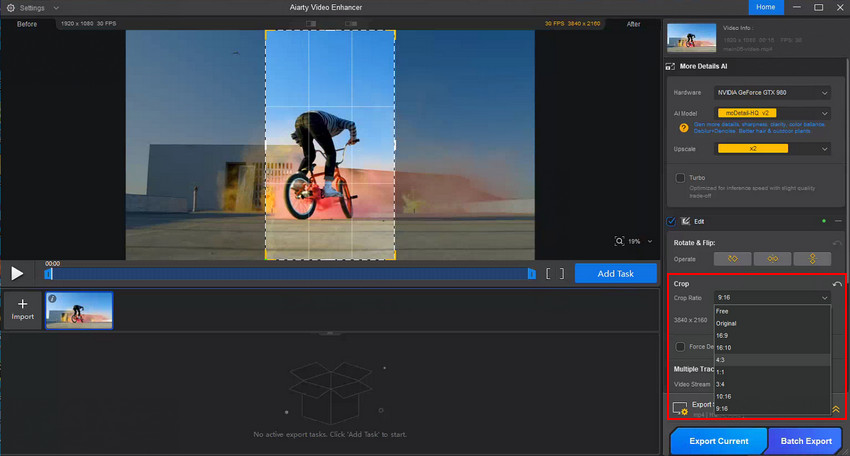Go to the Home tab
The height and width of the screenshot is (456, 850).
pyautogui.click(x=765, y=7)
